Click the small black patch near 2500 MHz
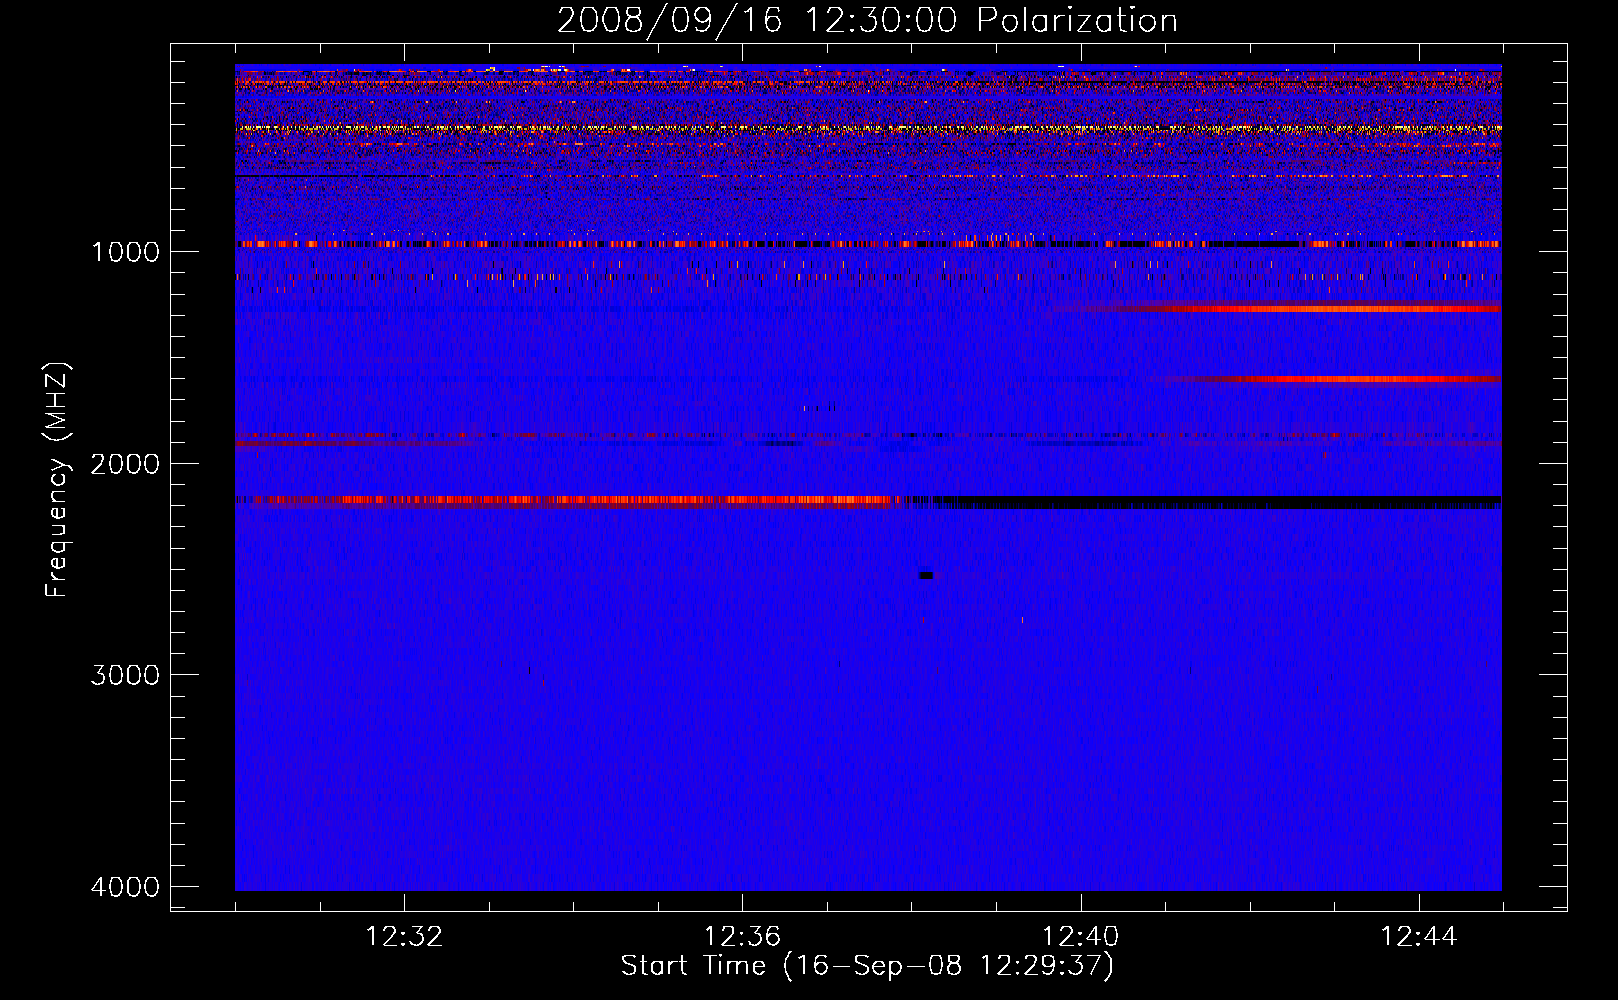 point(926,575)
